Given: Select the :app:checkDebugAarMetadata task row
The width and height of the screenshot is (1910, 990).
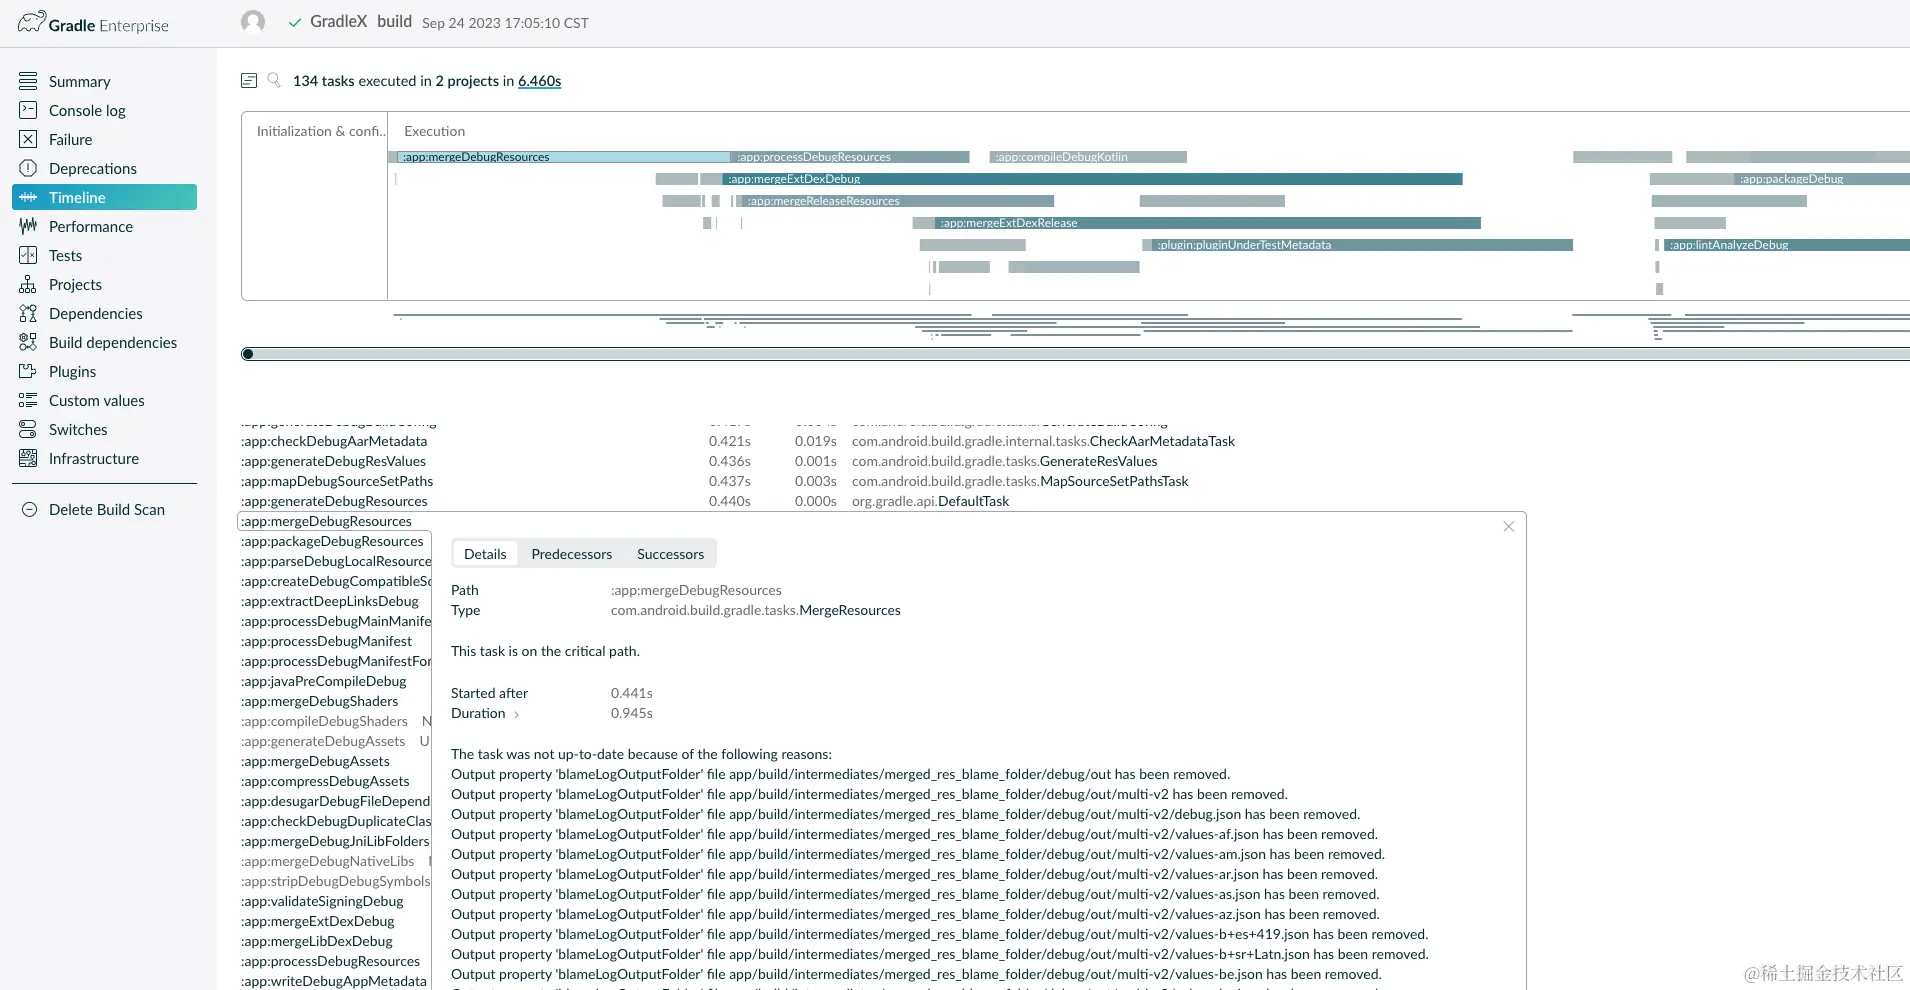Looking at the screenshot, I should [x=336, y=441].
